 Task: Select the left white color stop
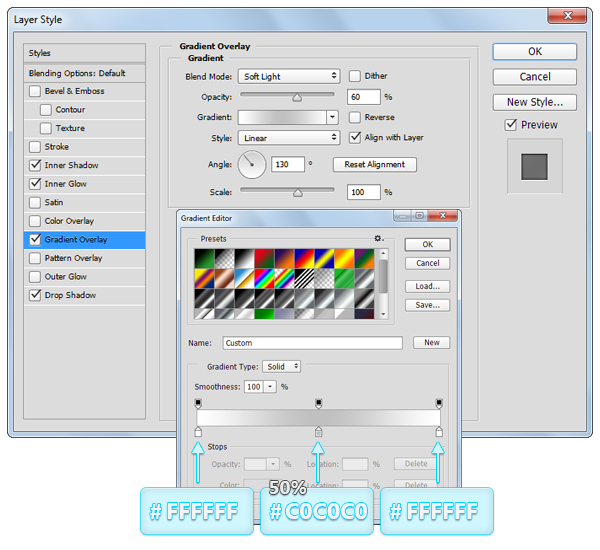pyautogui.click(x=198, y=431)
